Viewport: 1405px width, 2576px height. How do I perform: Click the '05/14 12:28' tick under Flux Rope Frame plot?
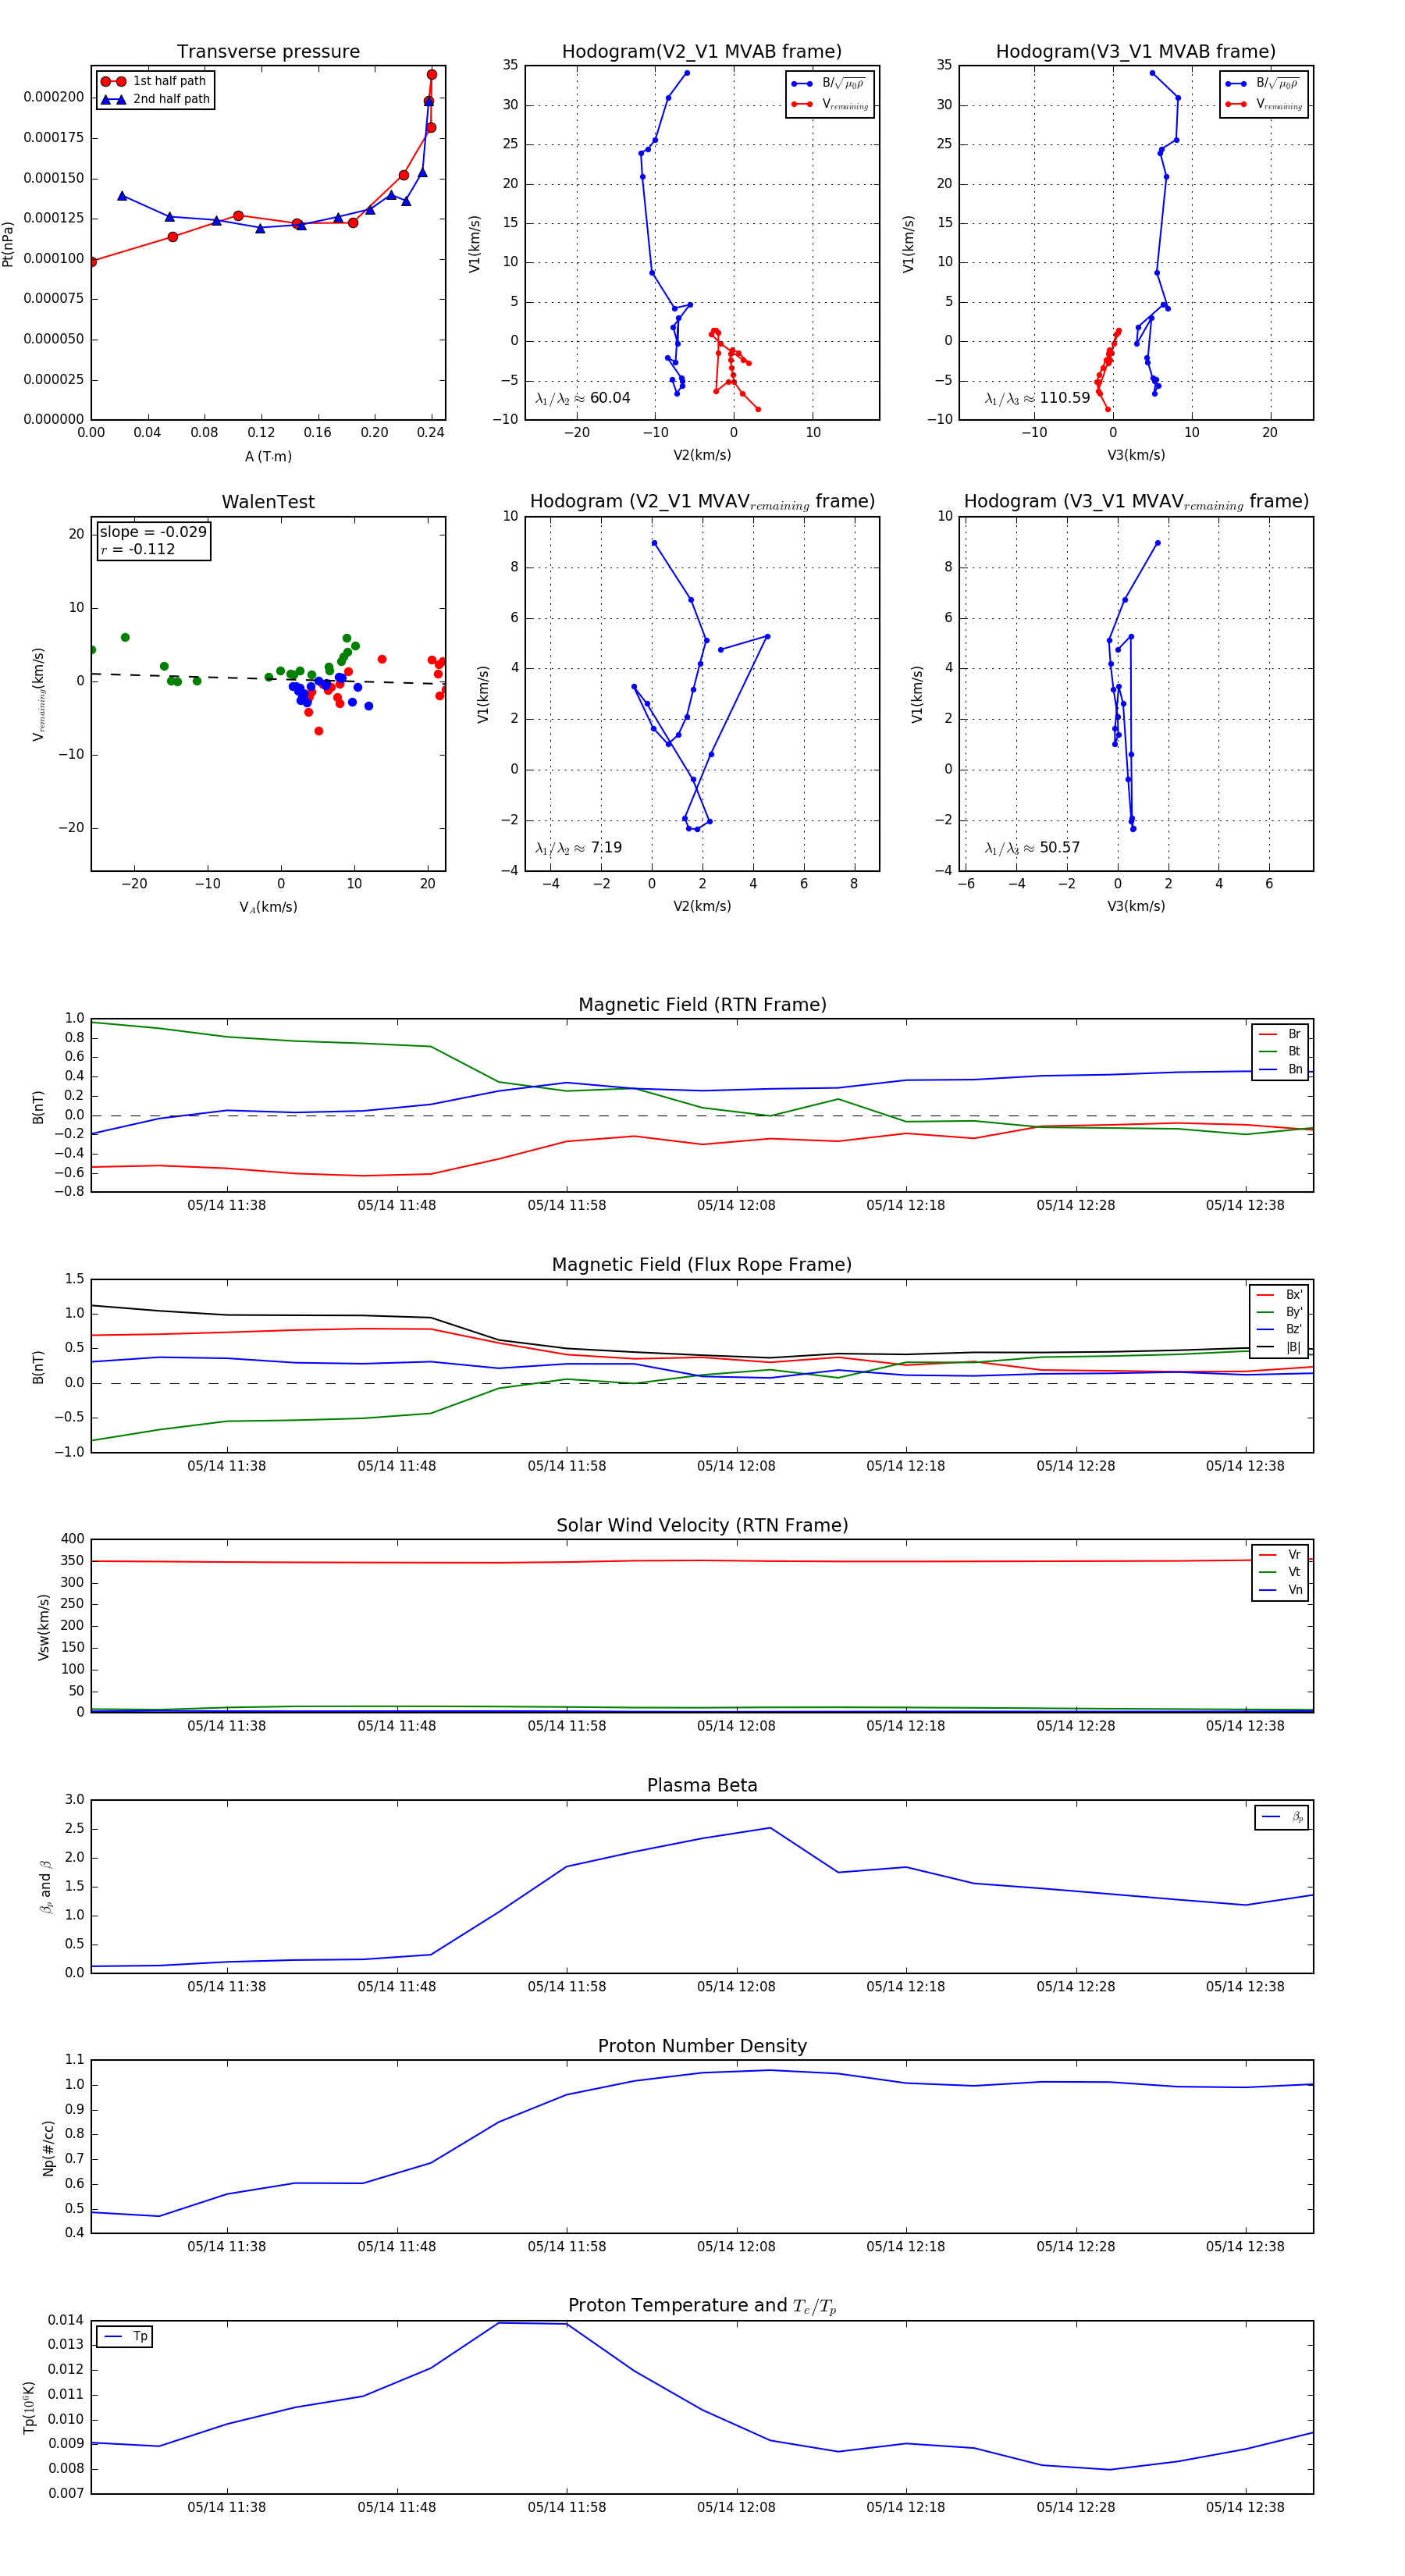point(1076,1466)
